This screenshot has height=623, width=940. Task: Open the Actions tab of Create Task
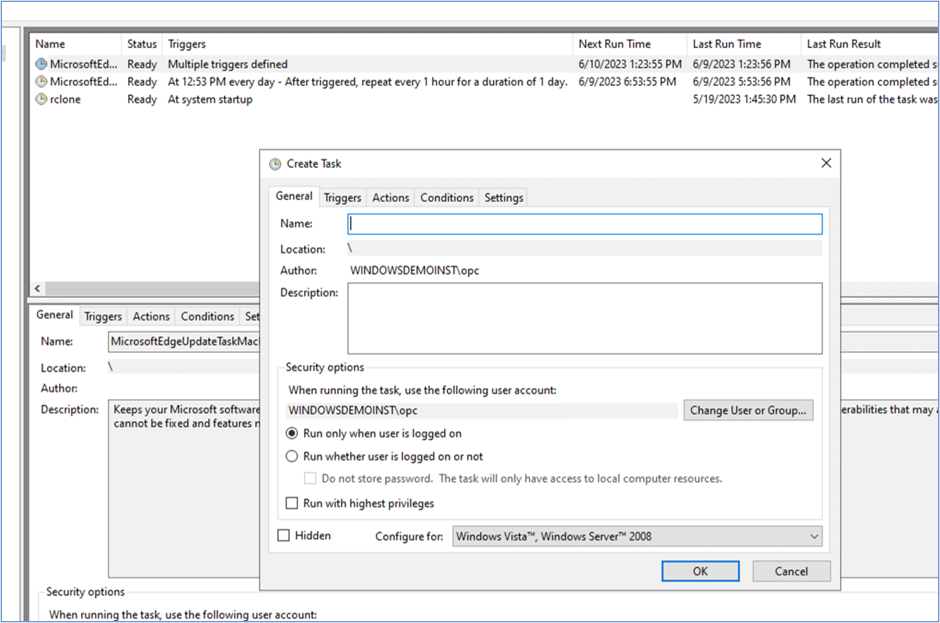pos(390,197)
